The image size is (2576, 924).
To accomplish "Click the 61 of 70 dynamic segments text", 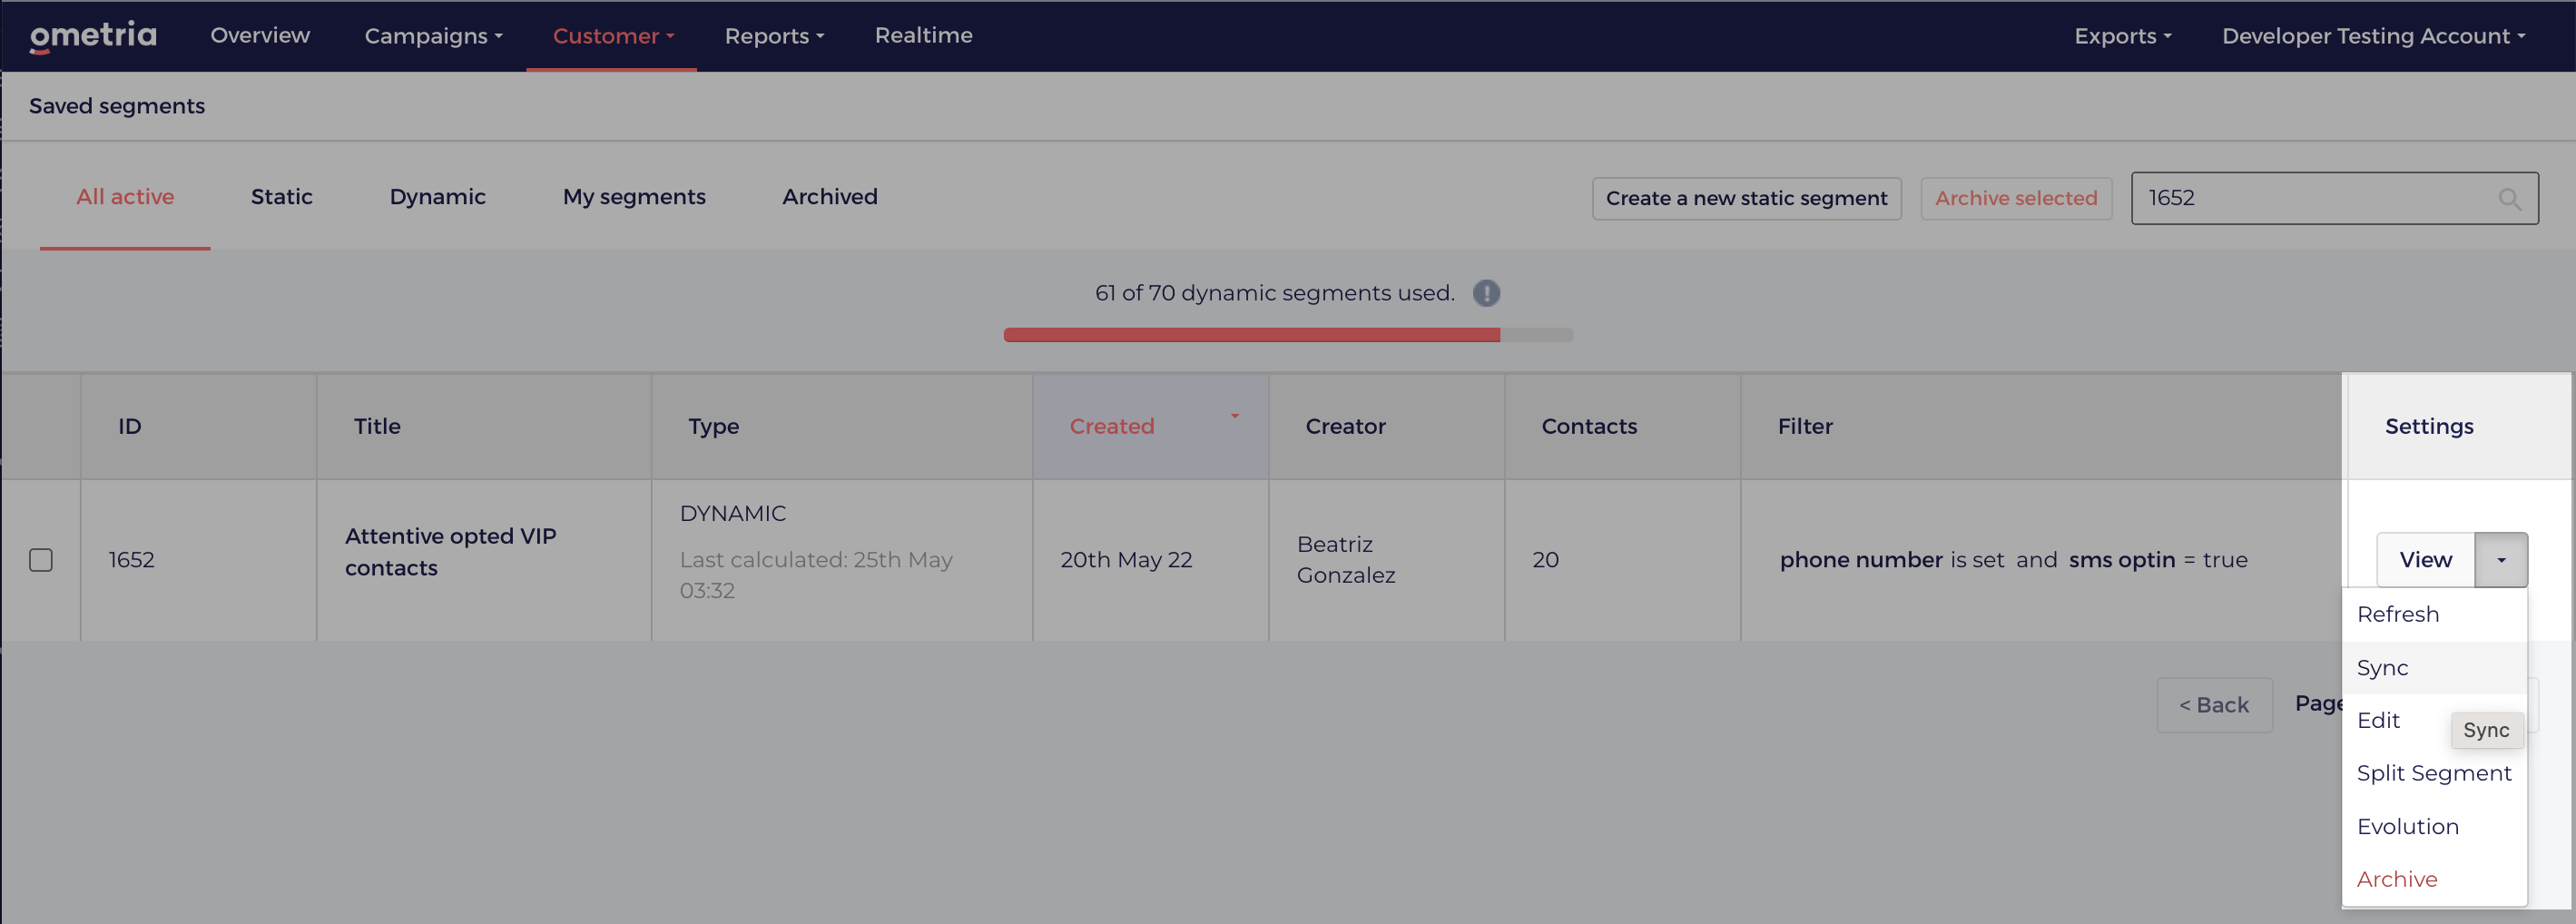I will pos(1274,293).
